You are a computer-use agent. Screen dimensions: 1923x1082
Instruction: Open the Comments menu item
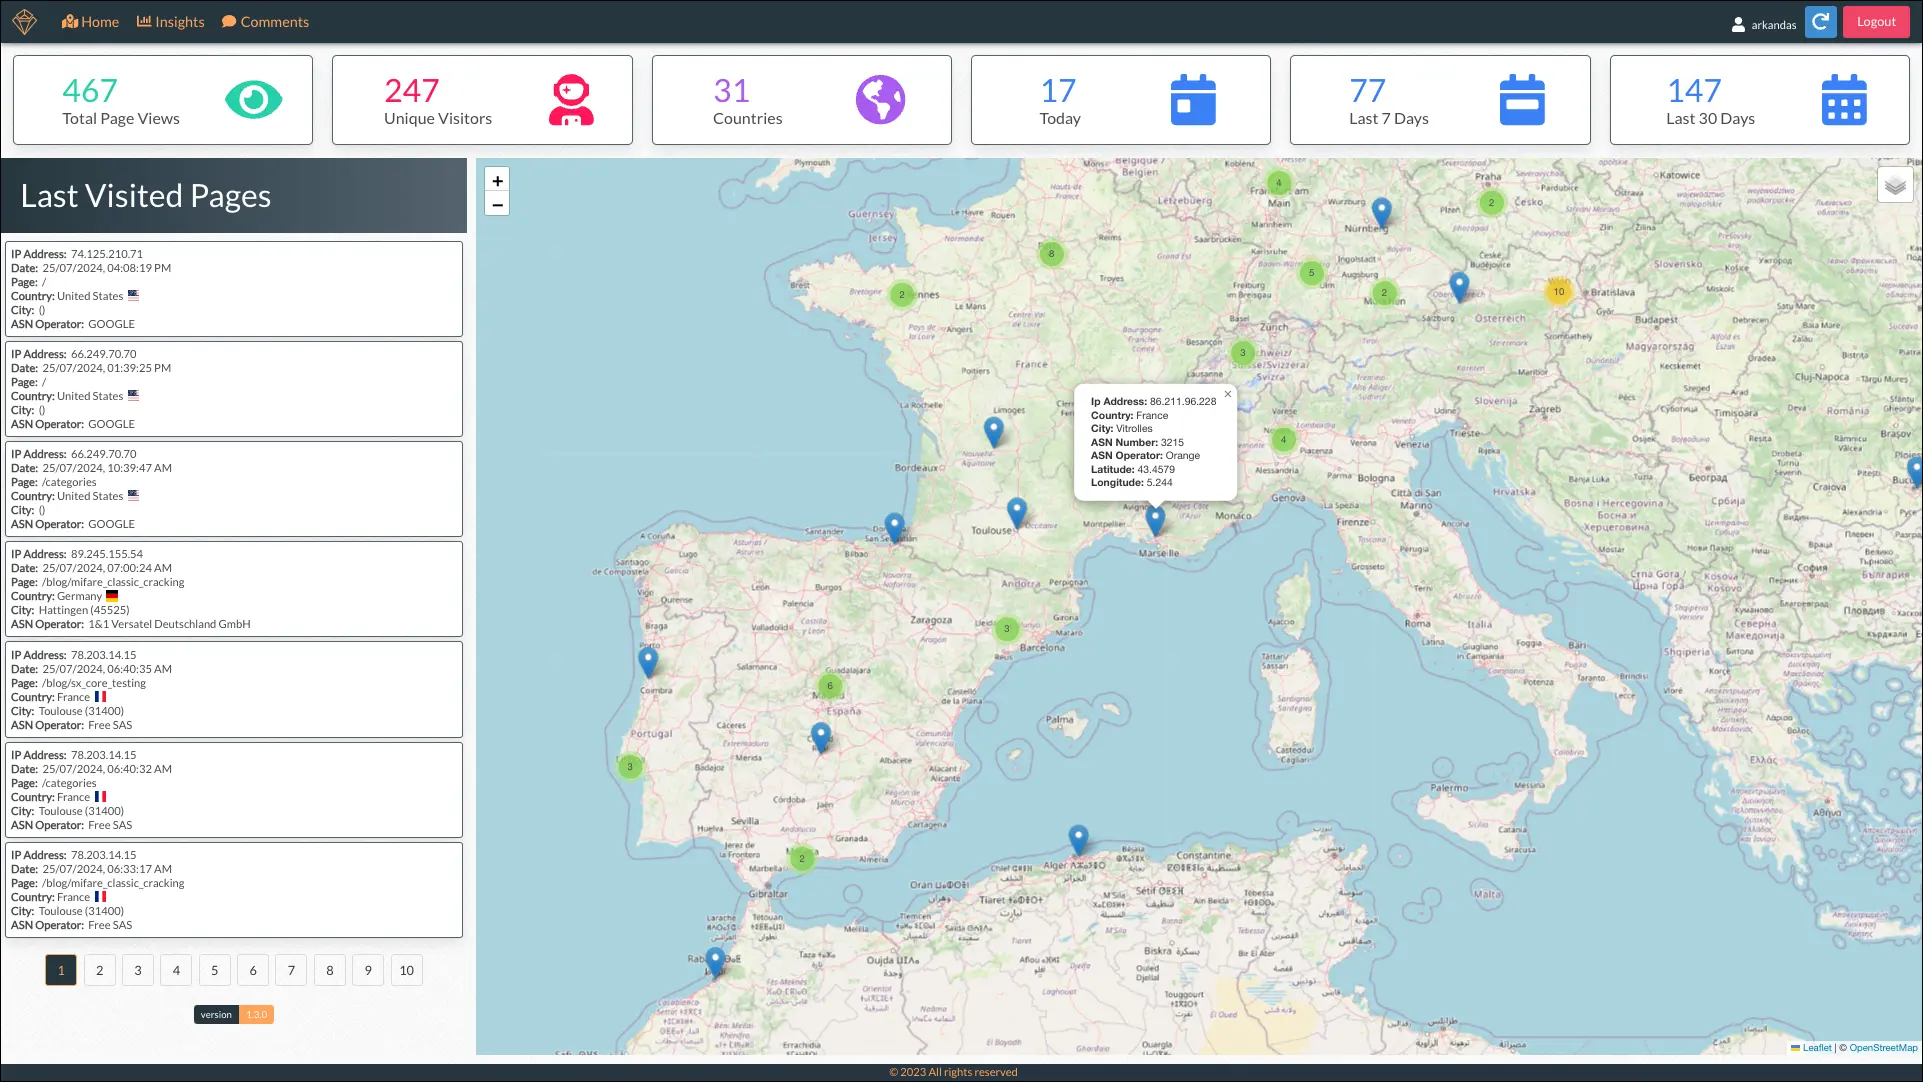(x=265, y=22)
